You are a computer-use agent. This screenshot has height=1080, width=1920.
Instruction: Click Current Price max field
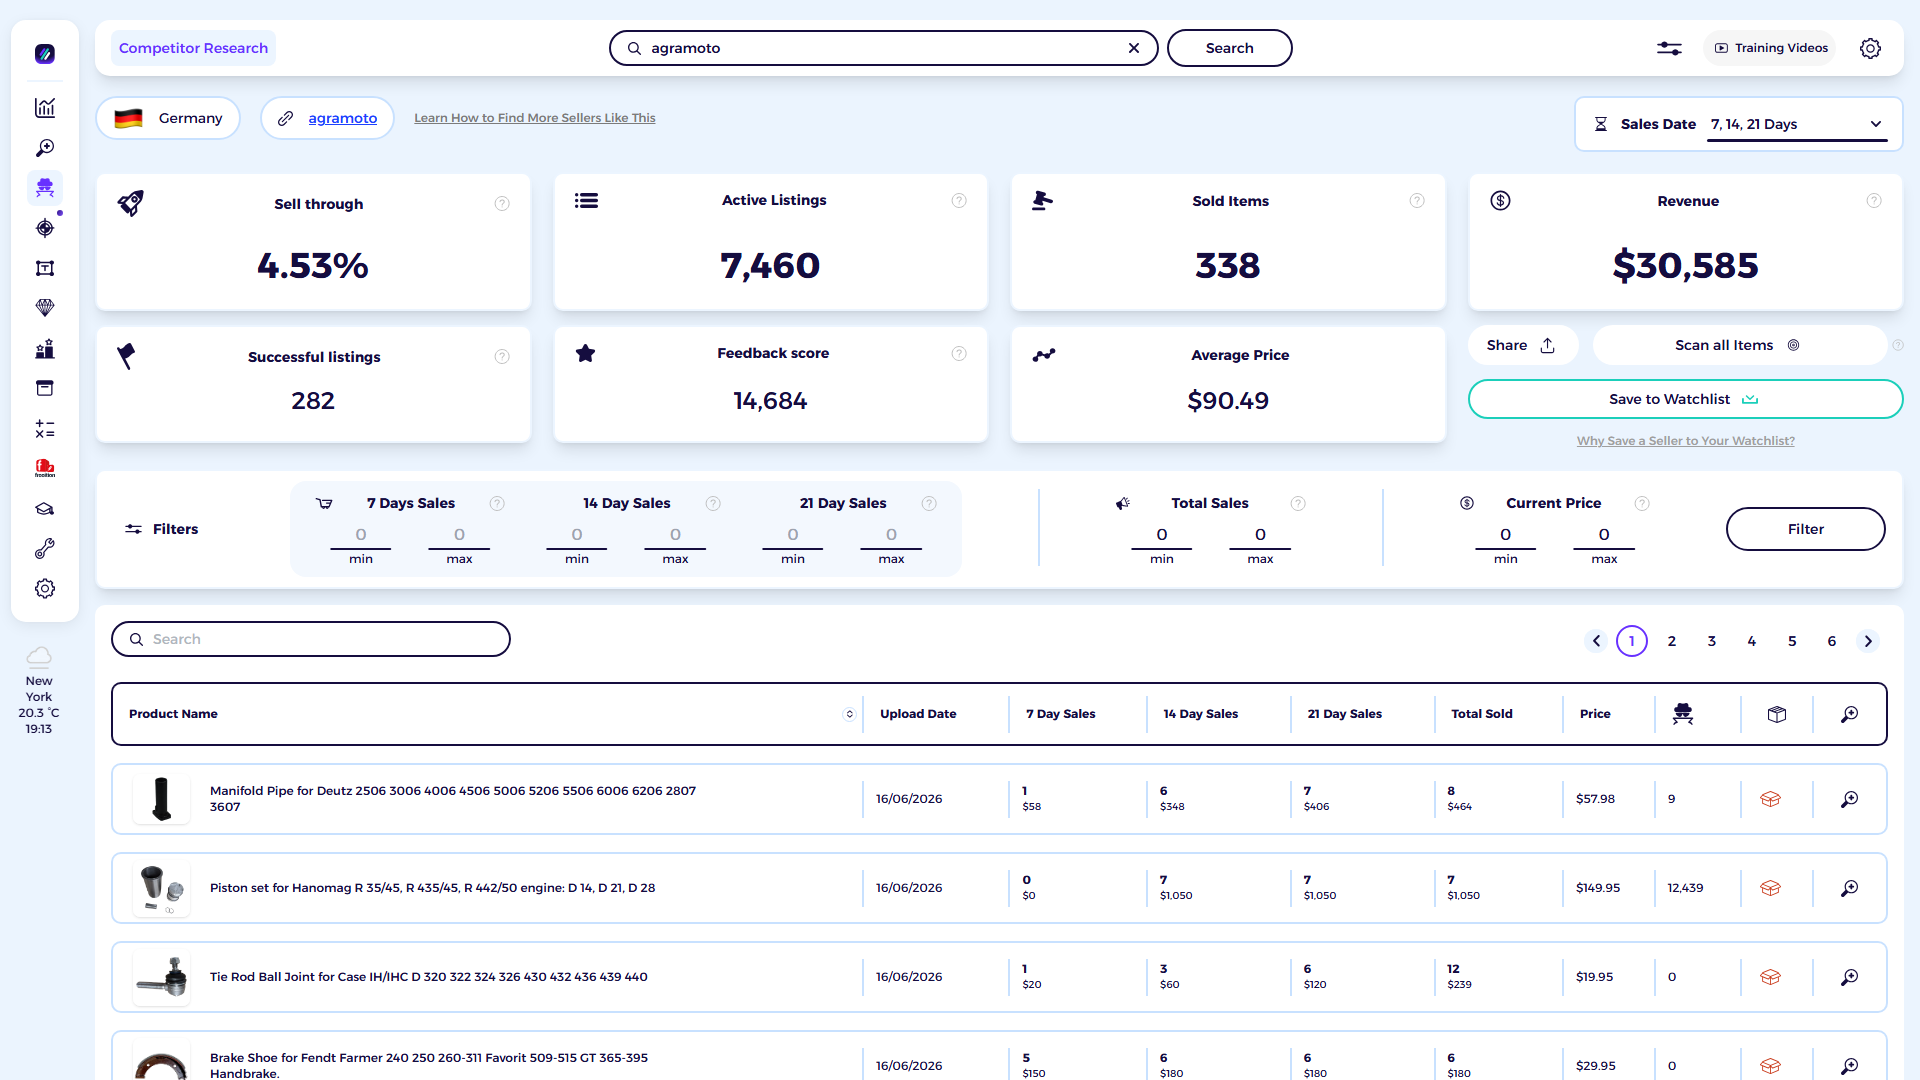(1604, 535)
